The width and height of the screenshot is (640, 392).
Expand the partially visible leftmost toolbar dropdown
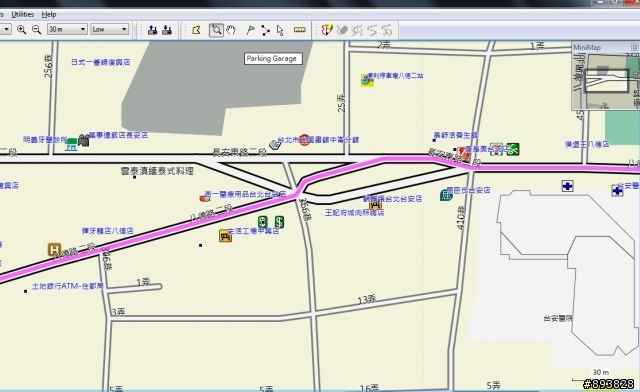point(6,29)
